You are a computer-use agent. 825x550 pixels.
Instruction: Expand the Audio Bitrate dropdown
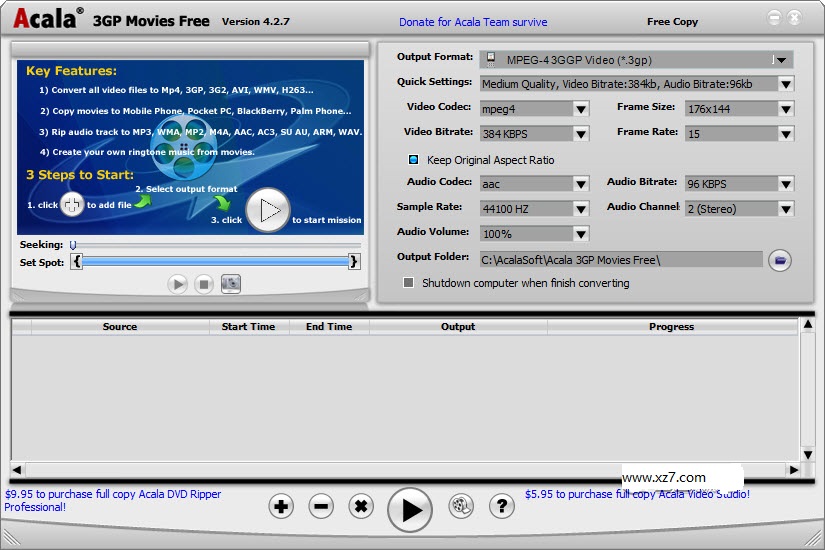pyautogui.click(x=786, y=184)
